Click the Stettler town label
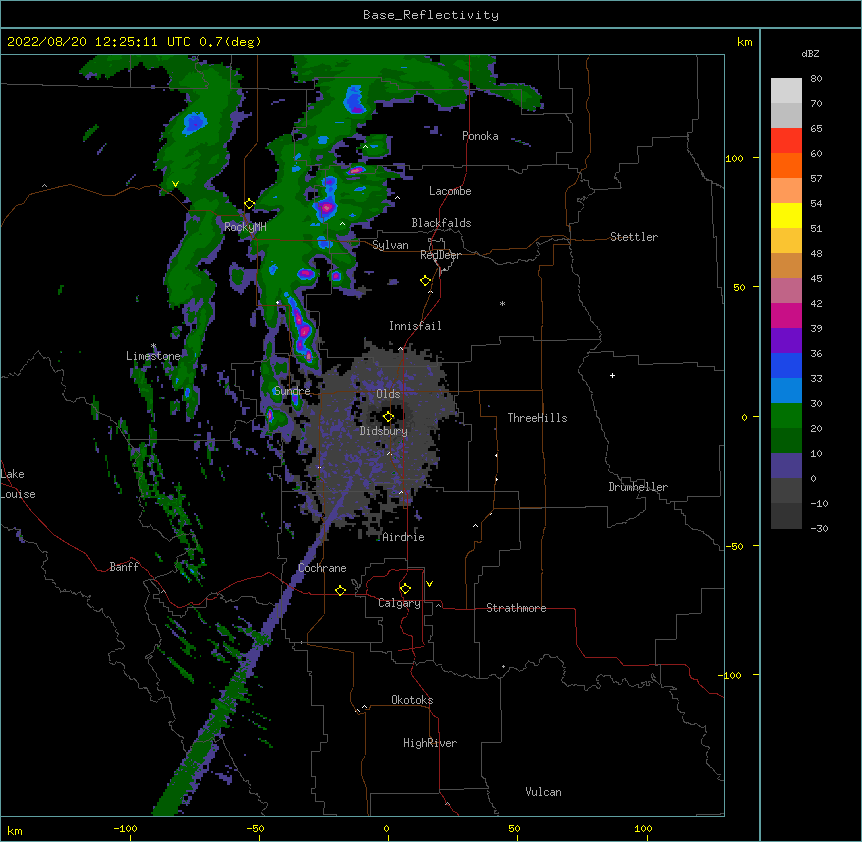The width and height of the screenshot is (862, 842). (634, 237)
